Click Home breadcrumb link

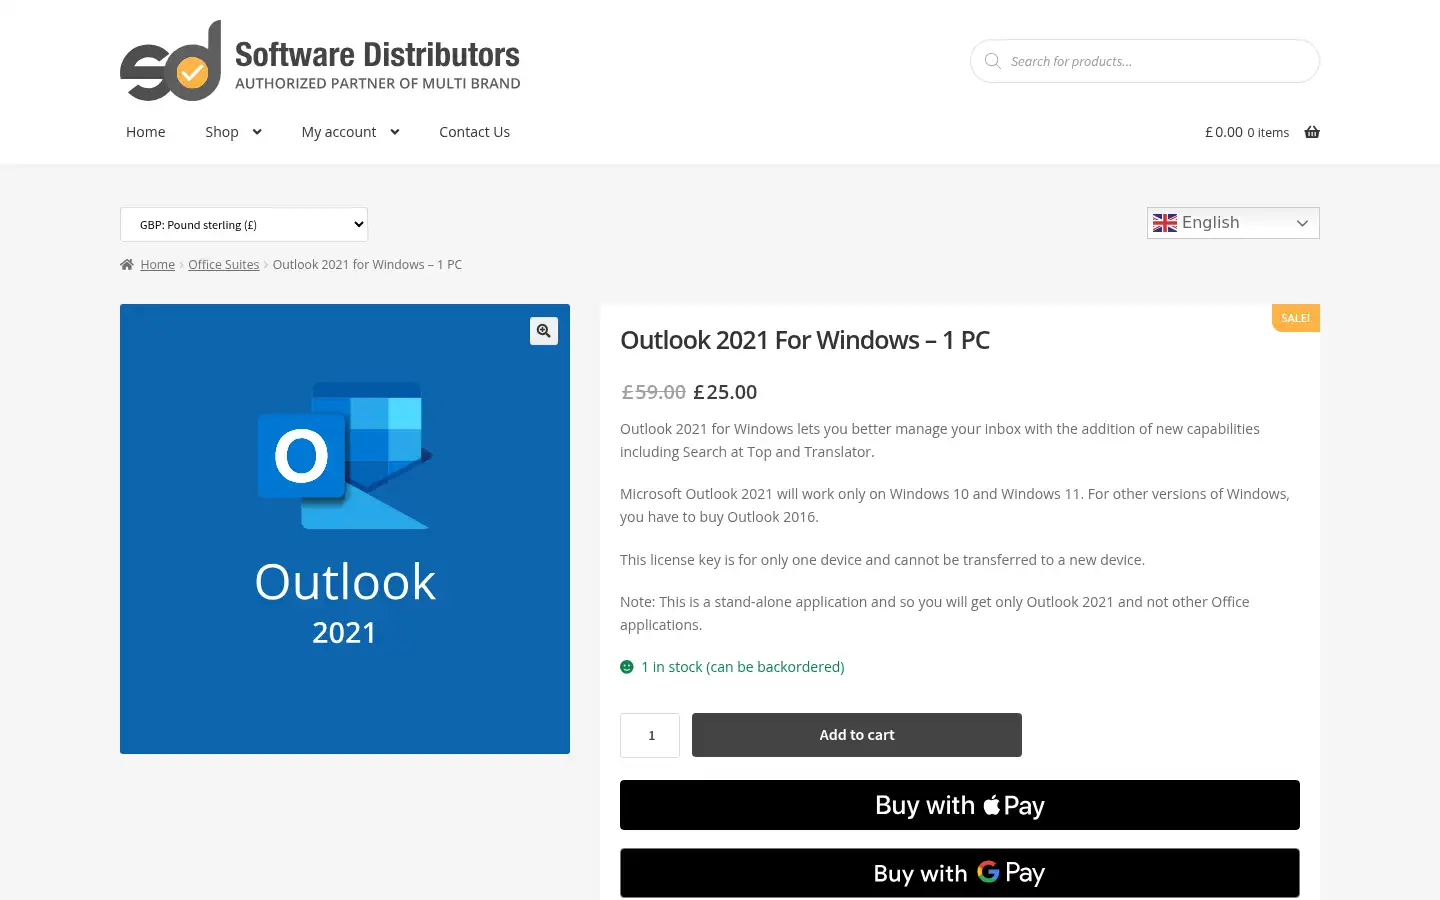157,265
